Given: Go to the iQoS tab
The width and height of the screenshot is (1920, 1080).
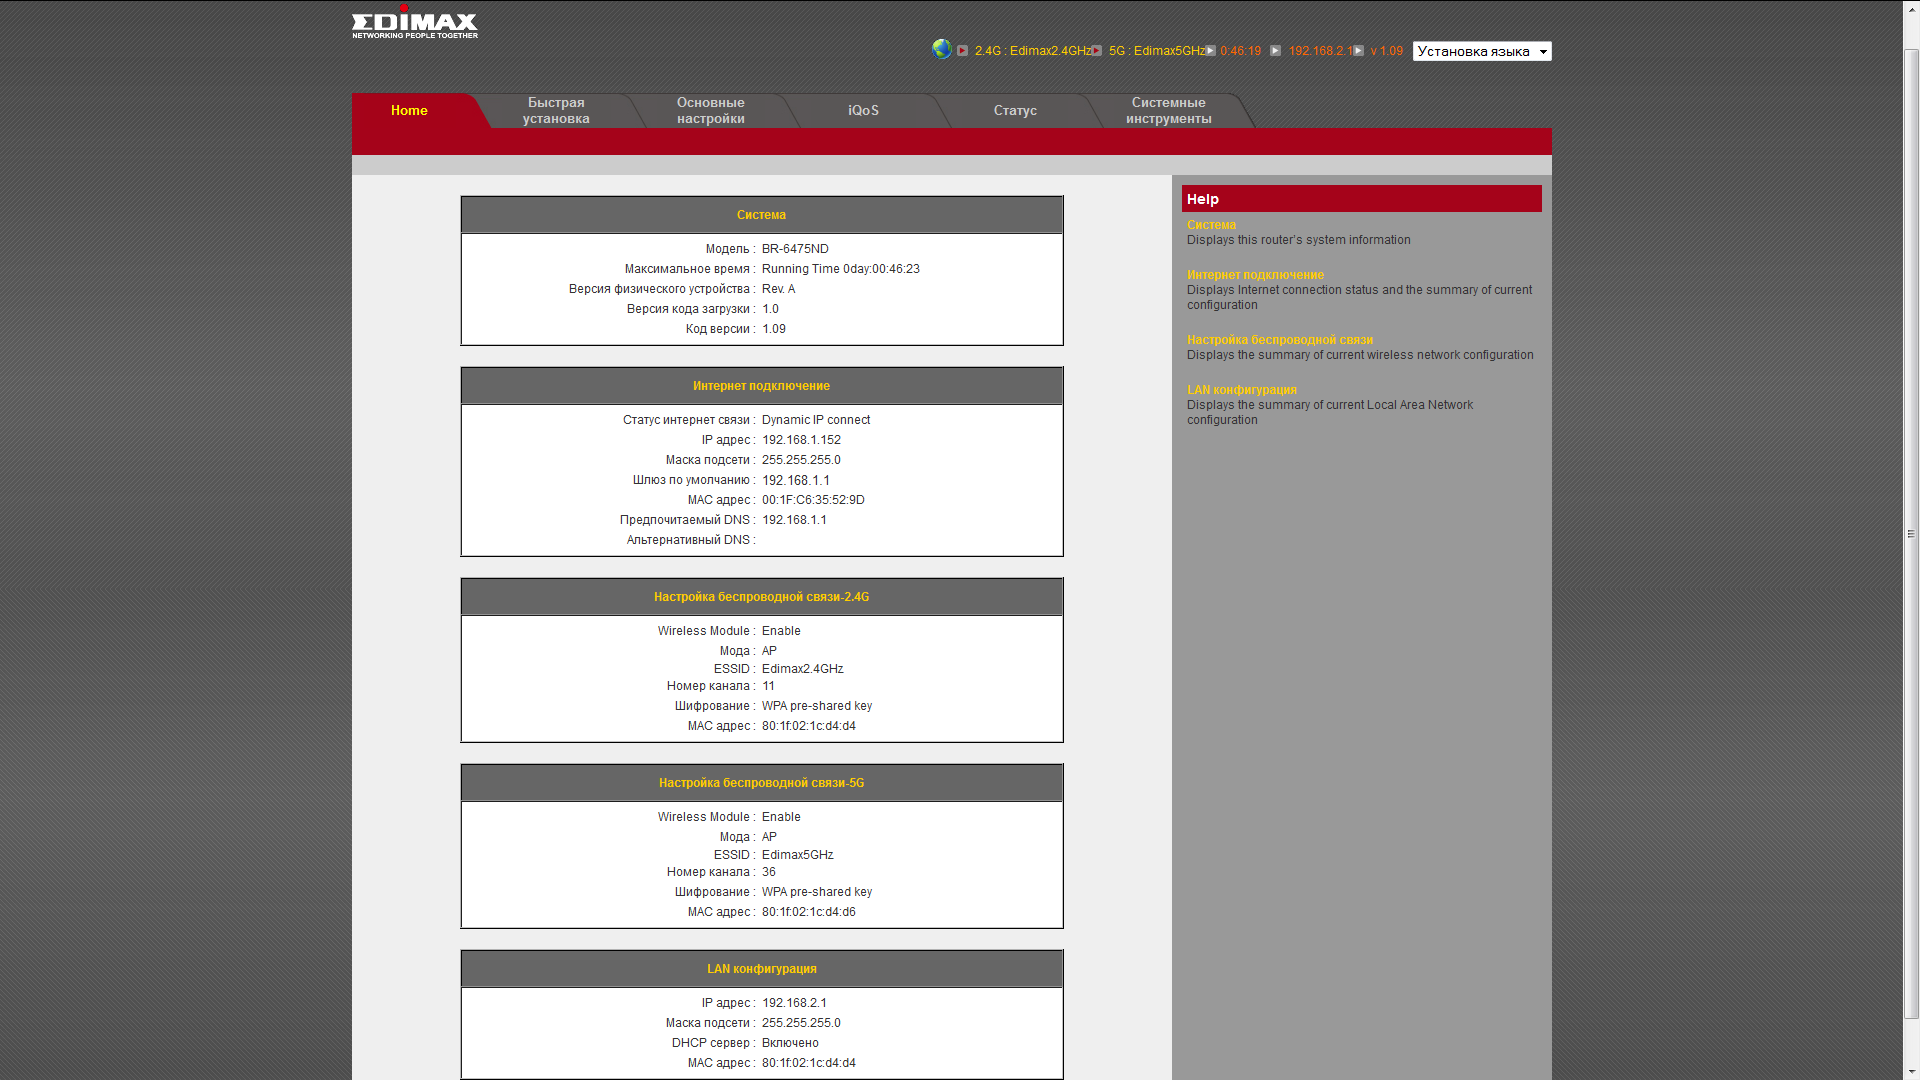Looking at the screenshot, I should coord(863,111).
